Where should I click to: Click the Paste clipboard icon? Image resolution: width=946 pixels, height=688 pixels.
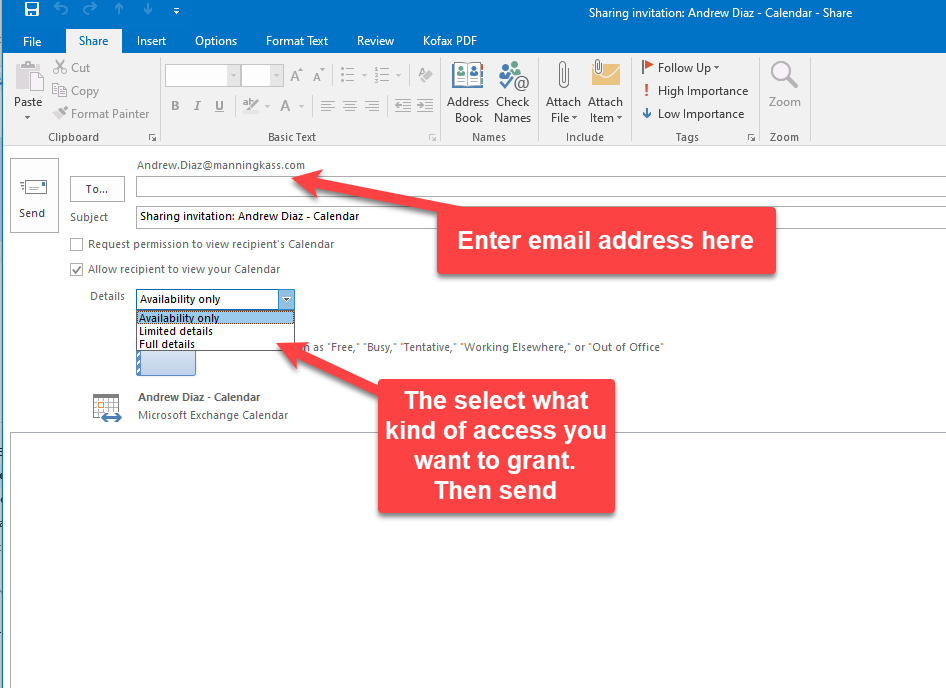click(x=28, y=75)
